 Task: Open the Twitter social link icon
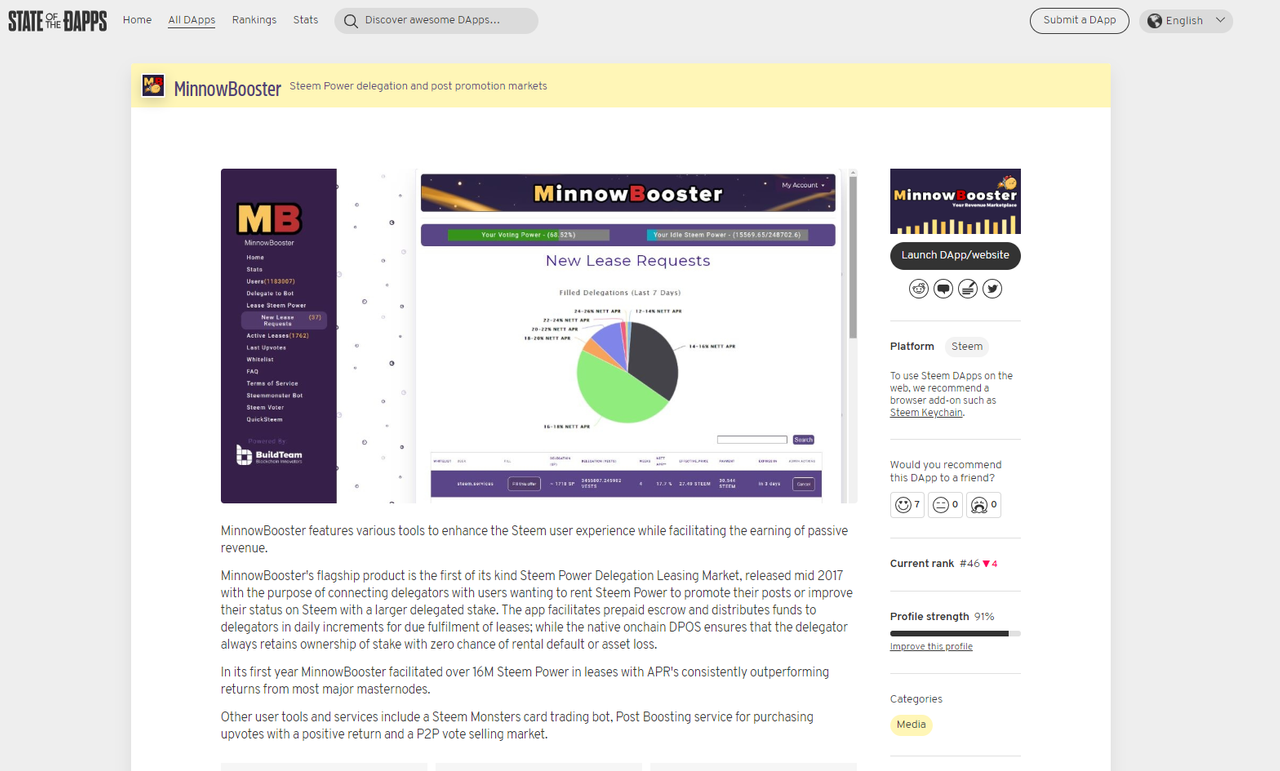click(x=992, y=289)
